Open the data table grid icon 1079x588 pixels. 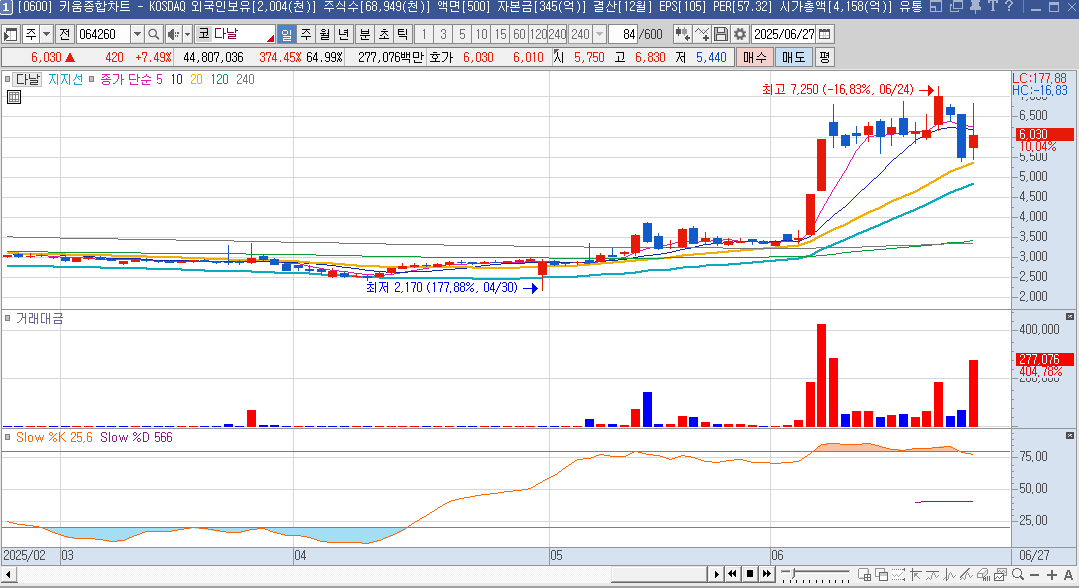tap(14, 97)
